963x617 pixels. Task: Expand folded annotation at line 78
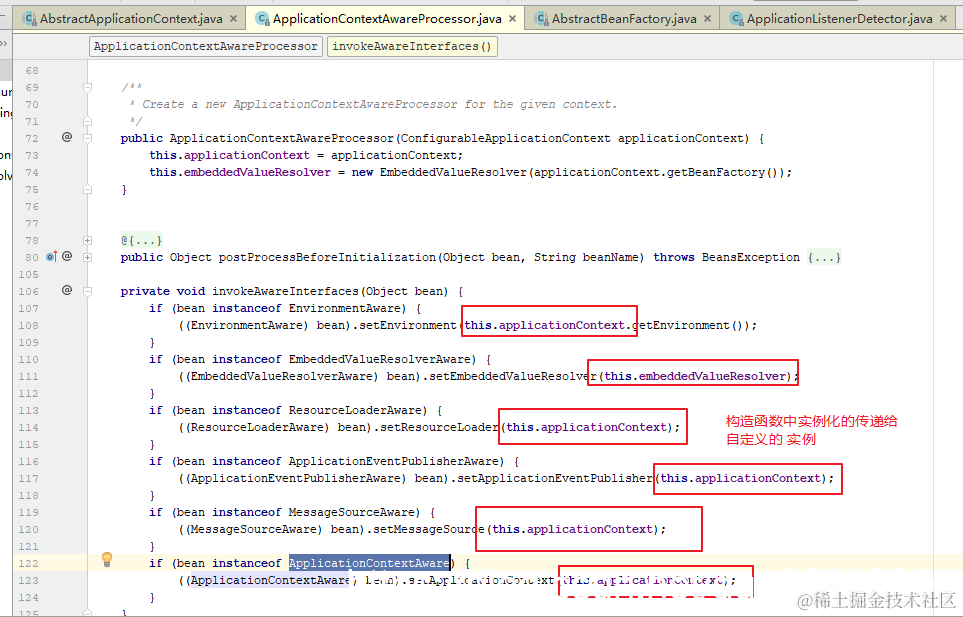(x=87, y=241)
